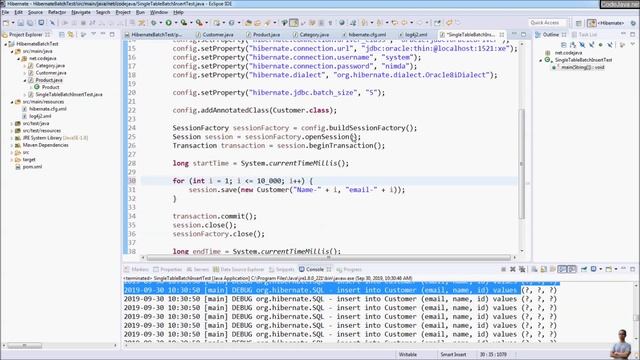Screen dimensions: 640x360
Task: Click the Last Edit Location toolbar icon
Action: [394, 23]
